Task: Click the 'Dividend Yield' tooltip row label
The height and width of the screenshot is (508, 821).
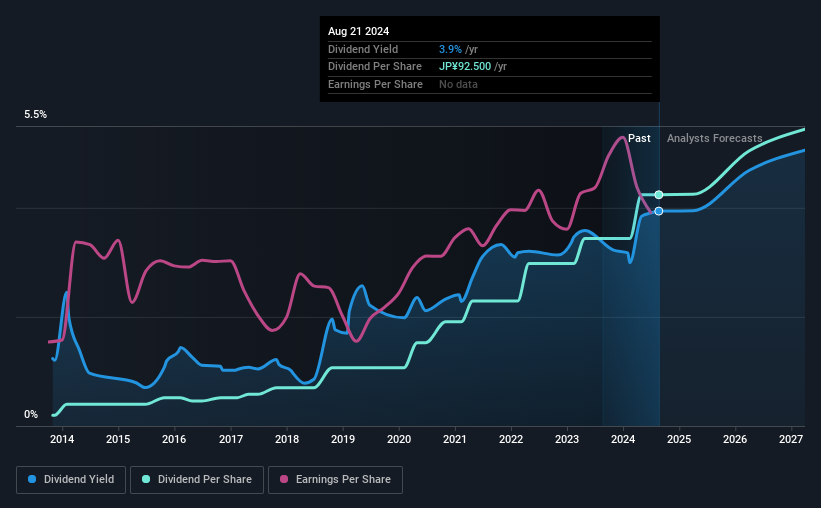Action: point(363,49)
